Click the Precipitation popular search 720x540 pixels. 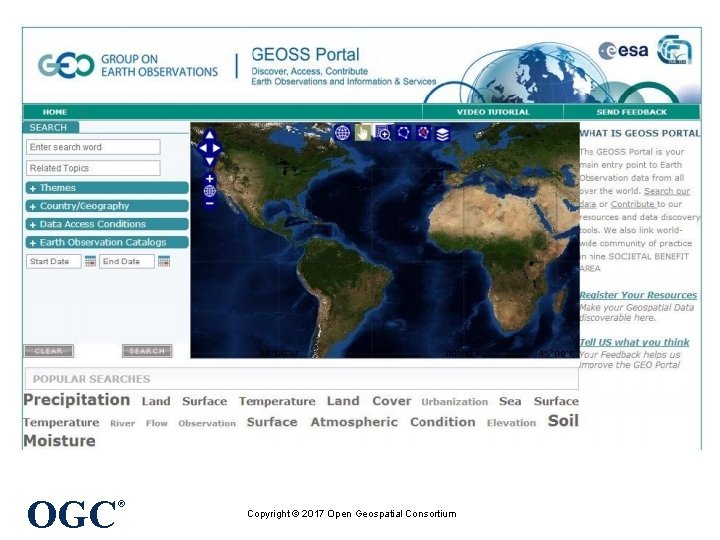click(x=77, y=400)
